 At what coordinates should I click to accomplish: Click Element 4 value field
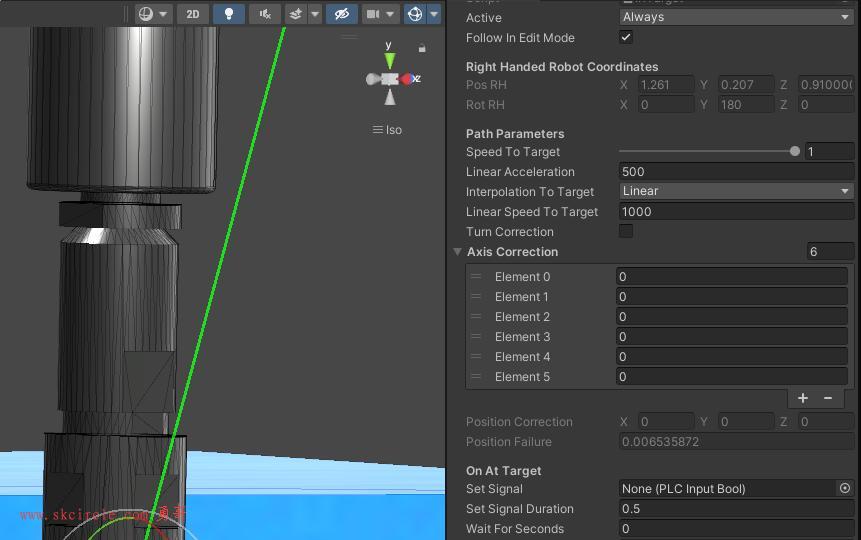(x=732, y=357)
